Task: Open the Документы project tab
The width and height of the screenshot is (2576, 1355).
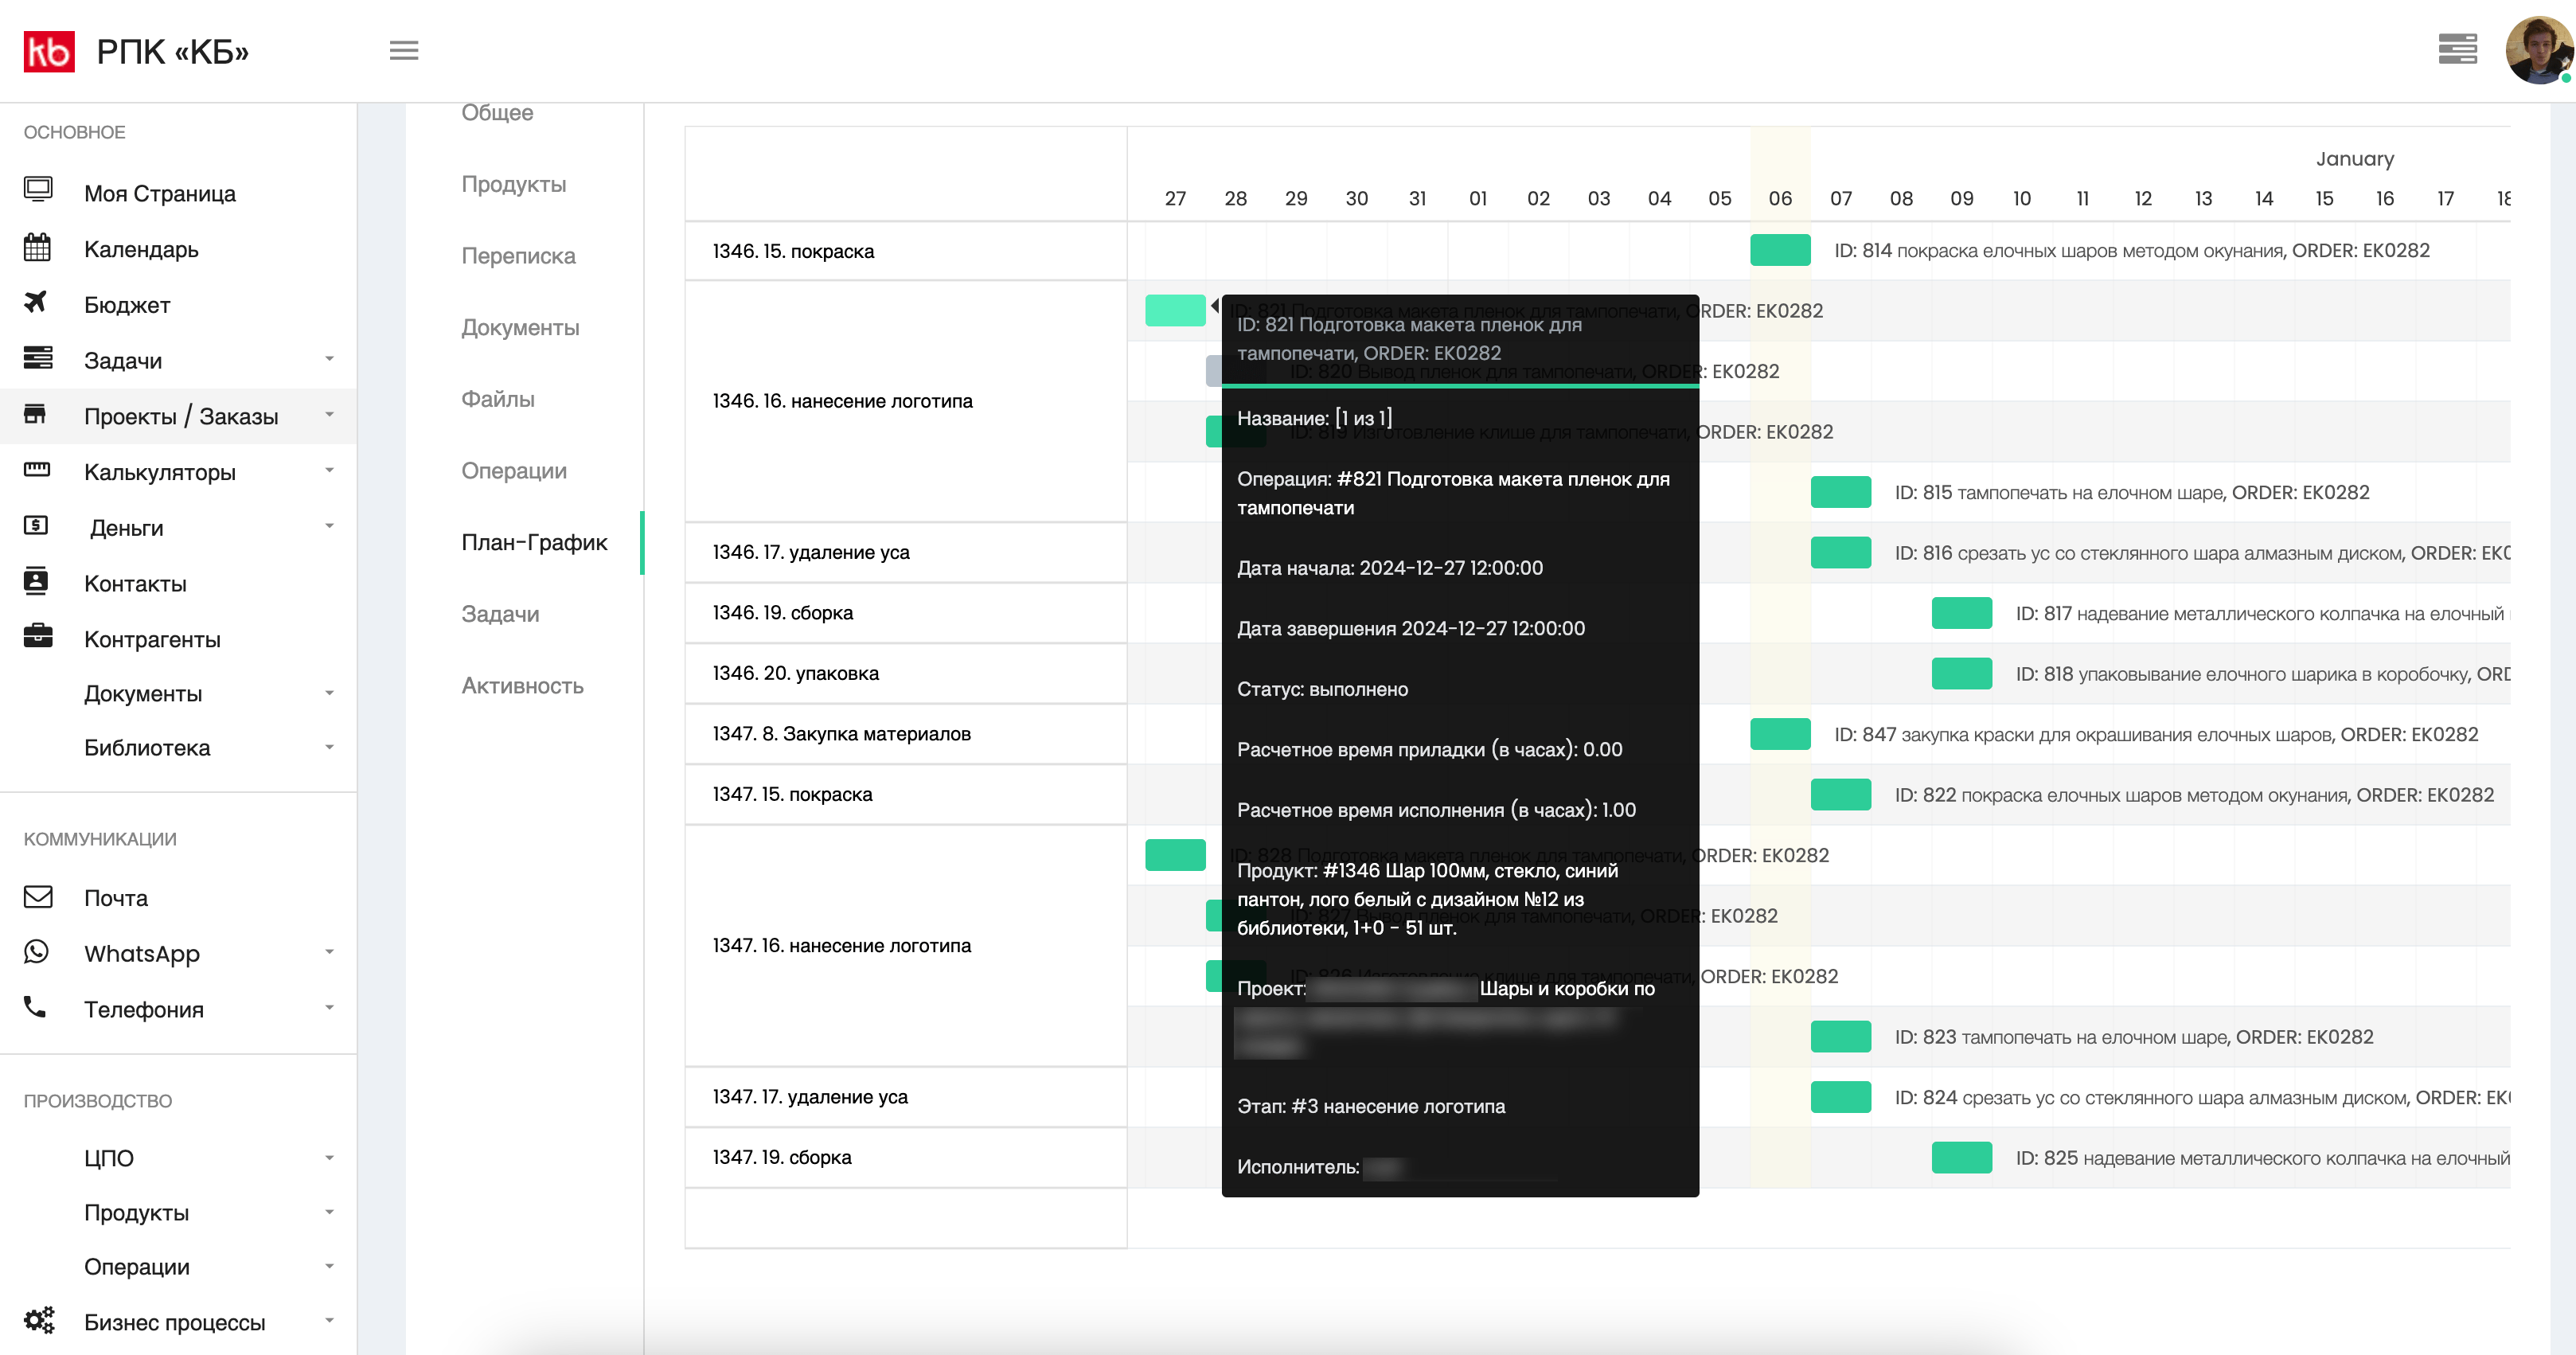Action: (x=520, y=328)
